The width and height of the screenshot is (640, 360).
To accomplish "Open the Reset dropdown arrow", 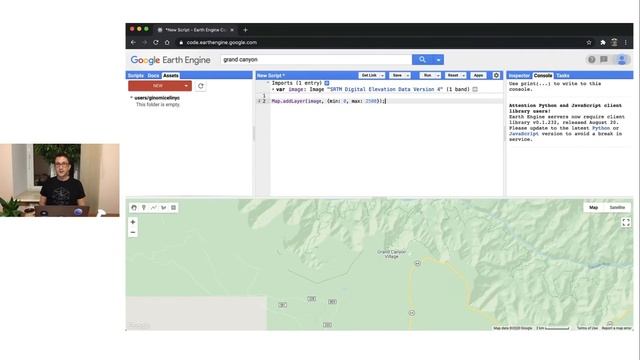I will tap(463, 76).
